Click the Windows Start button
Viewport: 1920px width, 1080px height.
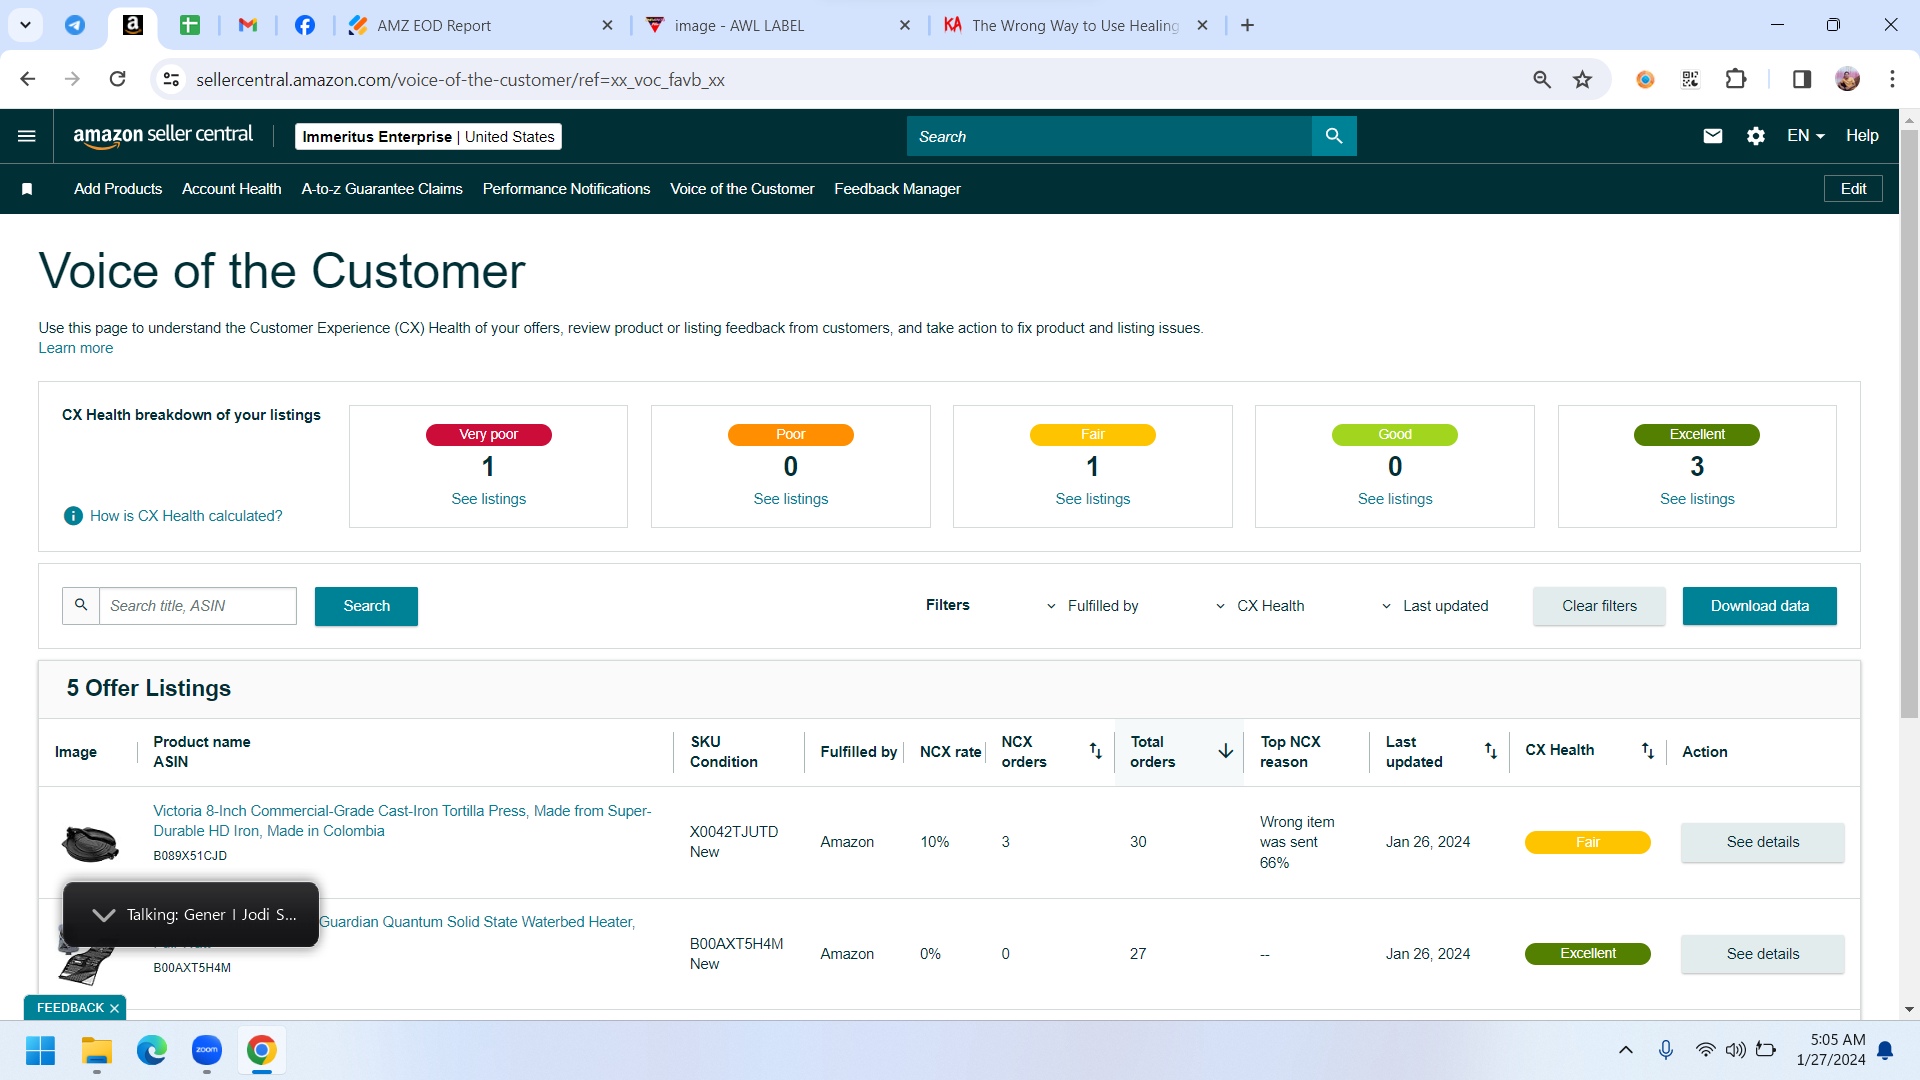(x=41, y=1050)
